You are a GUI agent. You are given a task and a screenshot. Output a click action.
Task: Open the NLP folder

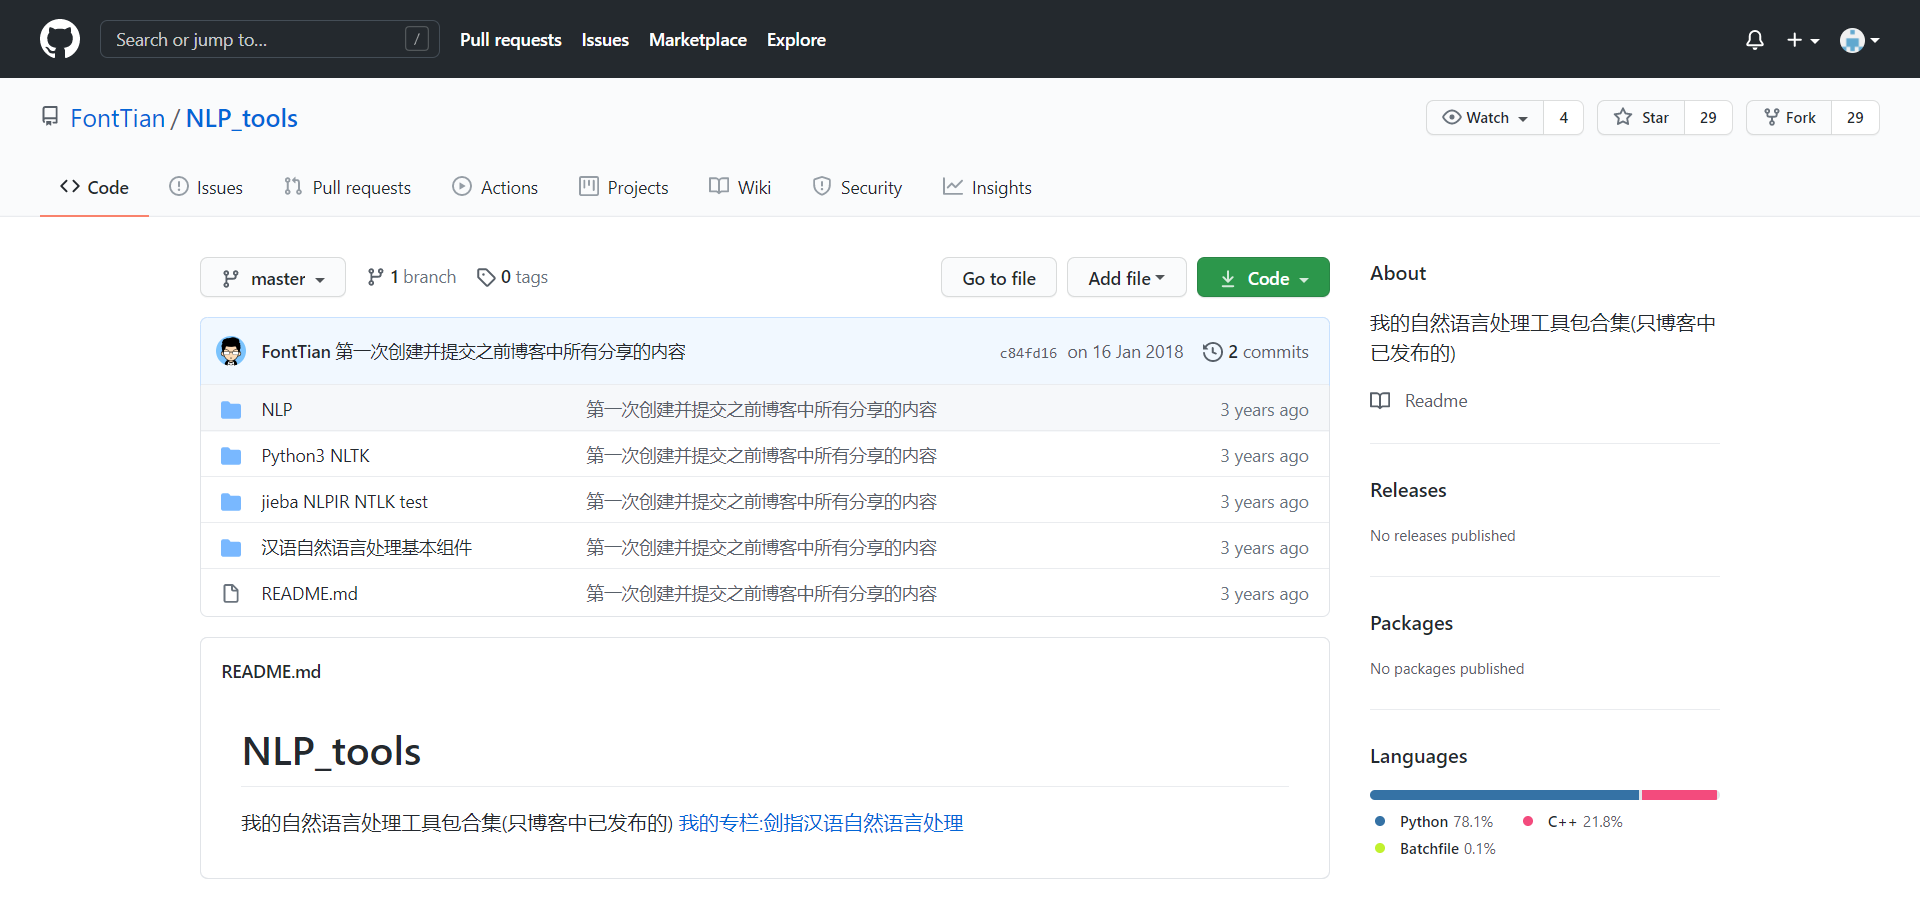[277, 410]
